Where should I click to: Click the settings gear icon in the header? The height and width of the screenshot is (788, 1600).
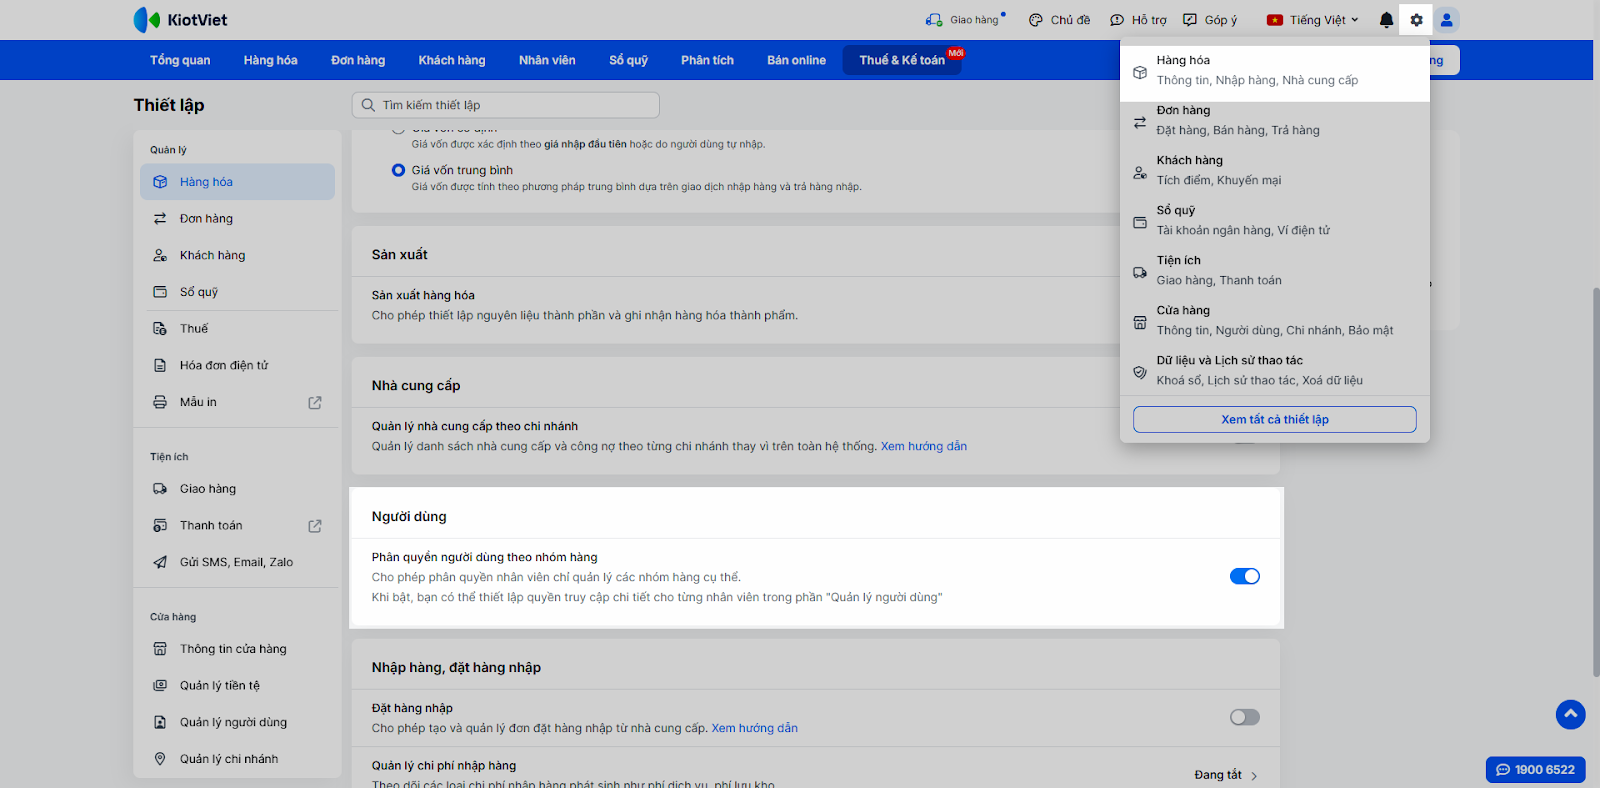point(1416,20)
